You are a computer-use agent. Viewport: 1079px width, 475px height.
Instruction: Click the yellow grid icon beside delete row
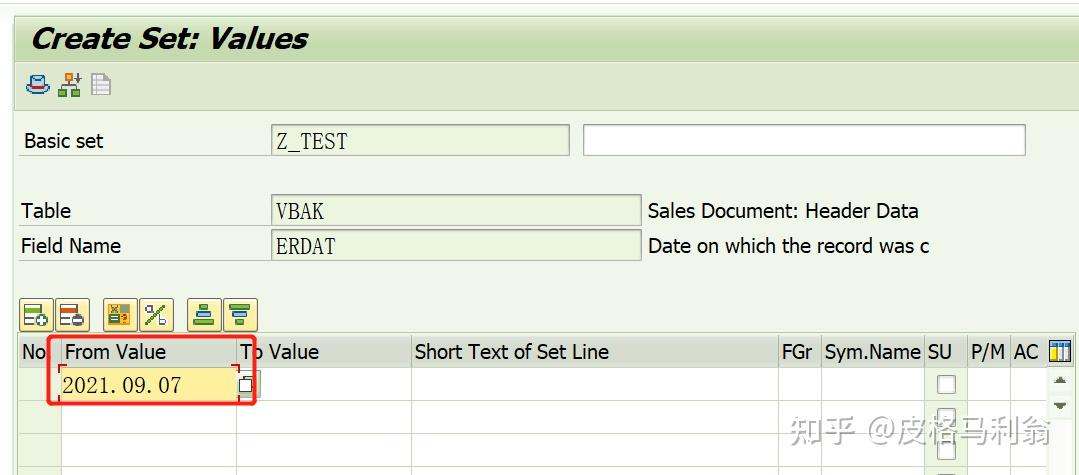120,315
